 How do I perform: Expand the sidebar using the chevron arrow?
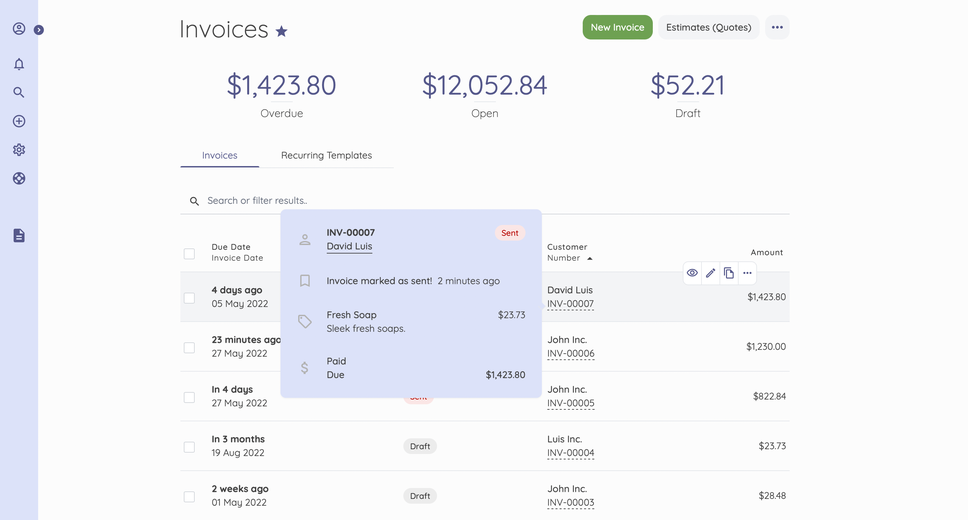click(x=39, y=30)
